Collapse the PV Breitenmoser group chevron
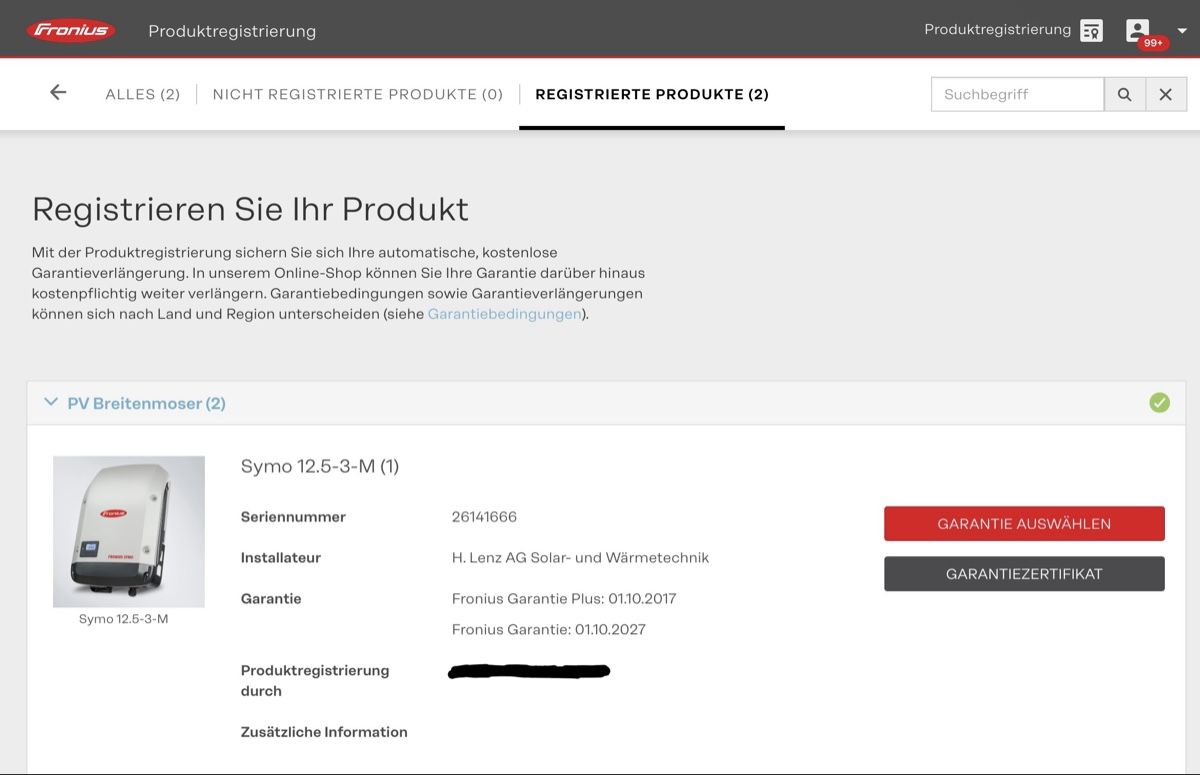Screen dimensions: 1200x775 (x=51, y=403)
